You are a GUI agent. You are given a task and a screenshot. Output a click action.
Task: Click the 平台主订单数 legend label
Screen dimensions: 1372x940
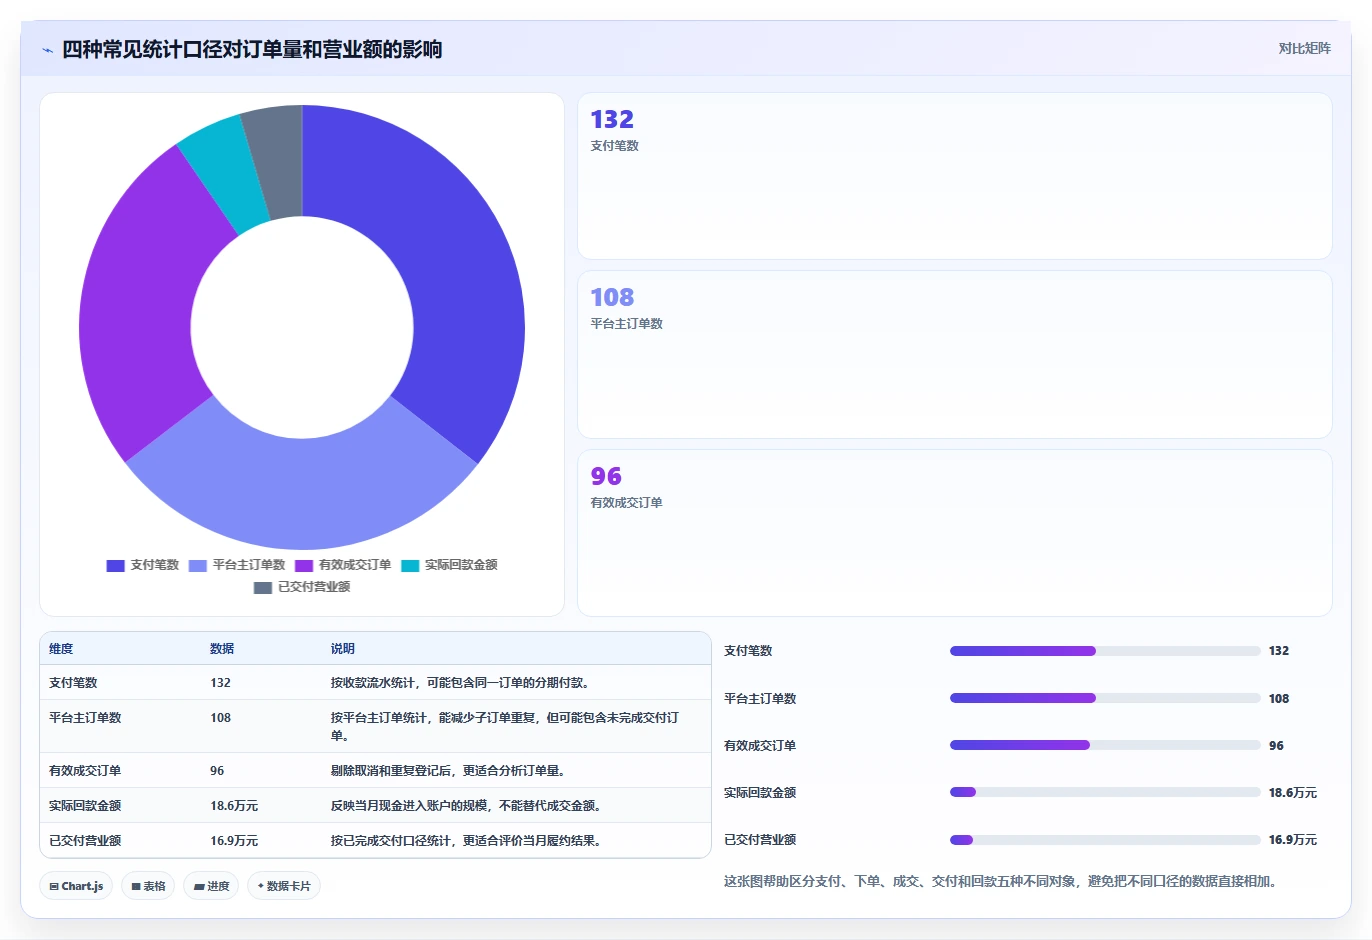click(x=248, y=565)
